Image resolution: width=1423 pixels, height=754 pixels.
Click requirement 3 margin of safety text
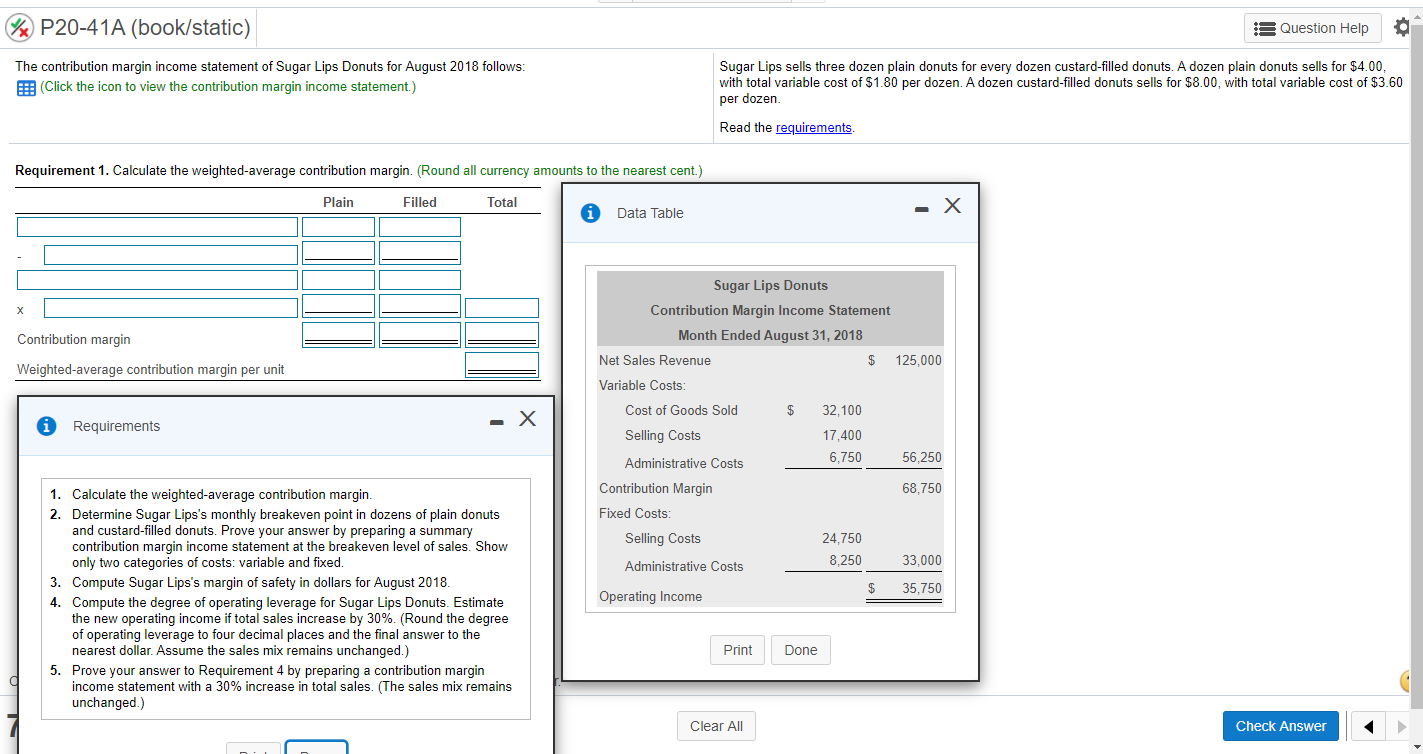(261, 582)
